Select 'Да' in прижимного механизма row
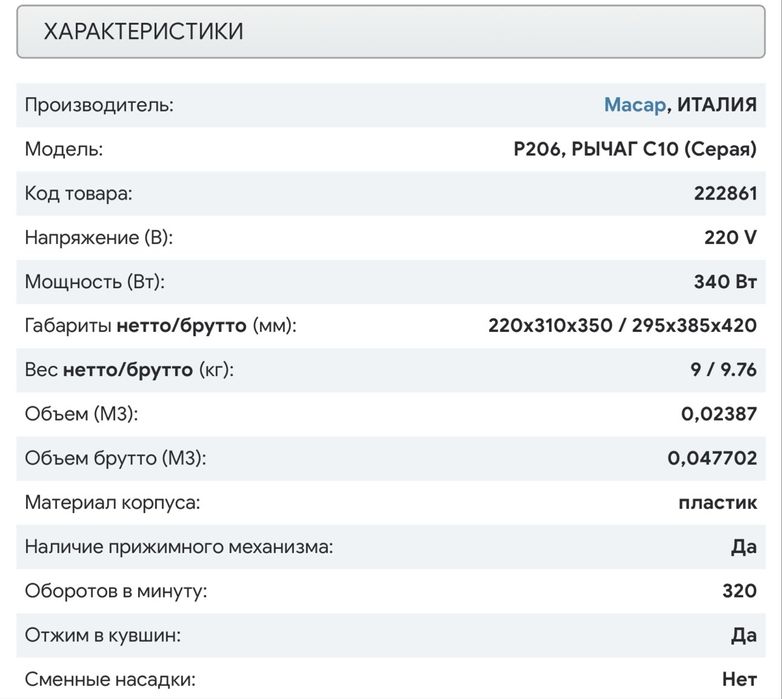782x699 pixels. point(744,547)
